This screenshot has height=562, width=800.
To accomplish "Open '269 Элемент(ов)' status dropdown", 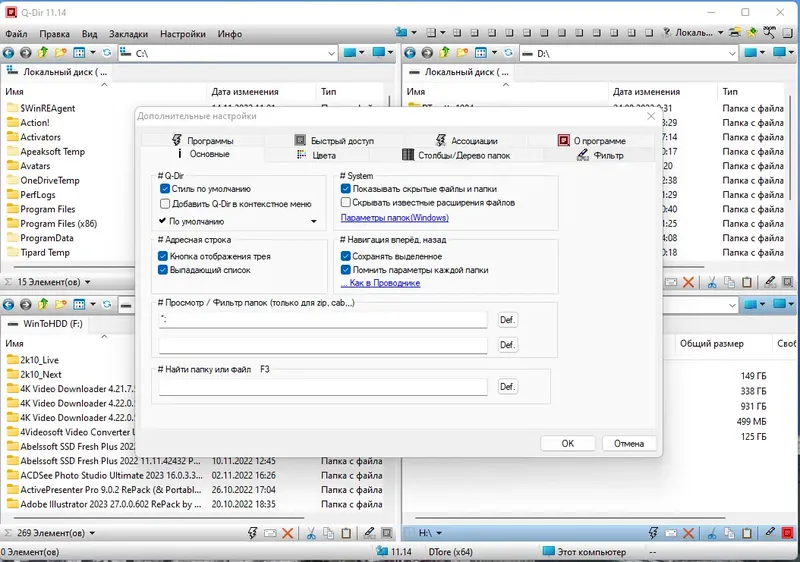I will (92, 533).
